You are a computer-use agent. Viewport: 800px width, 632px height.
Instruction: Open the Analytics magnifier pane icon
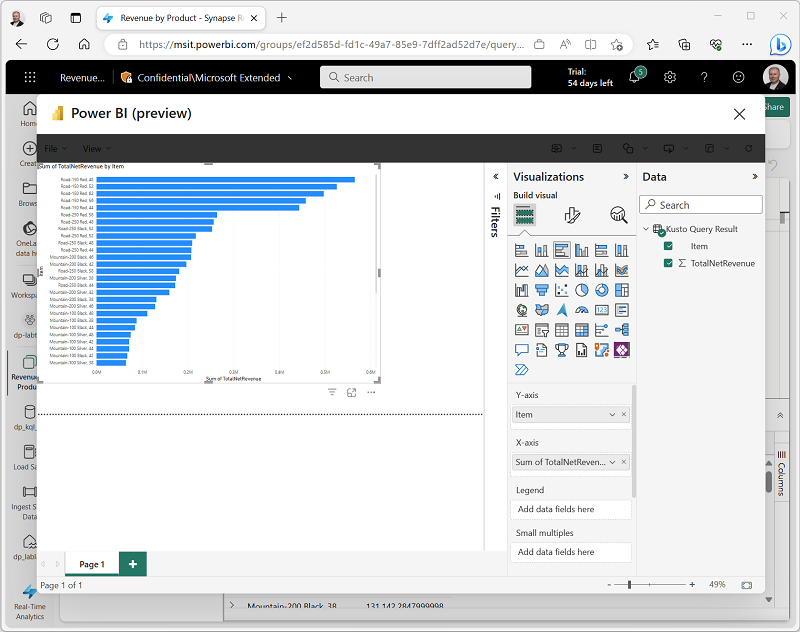point(619,215)
